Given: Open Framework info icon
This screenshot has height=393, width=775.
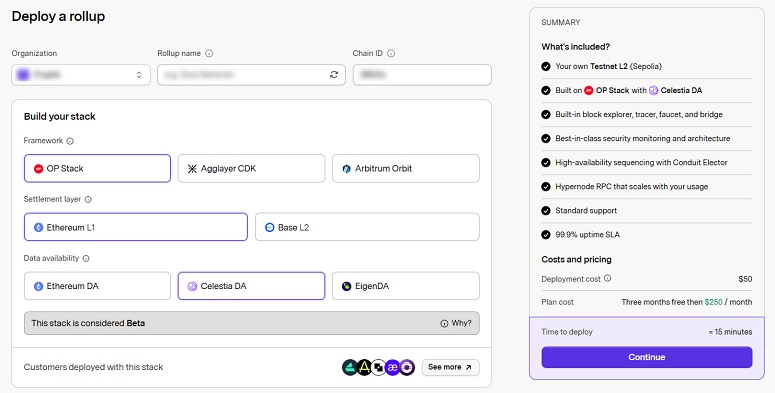Looking at the screenshot, I should pyautogui.click(x=70, y=141).
